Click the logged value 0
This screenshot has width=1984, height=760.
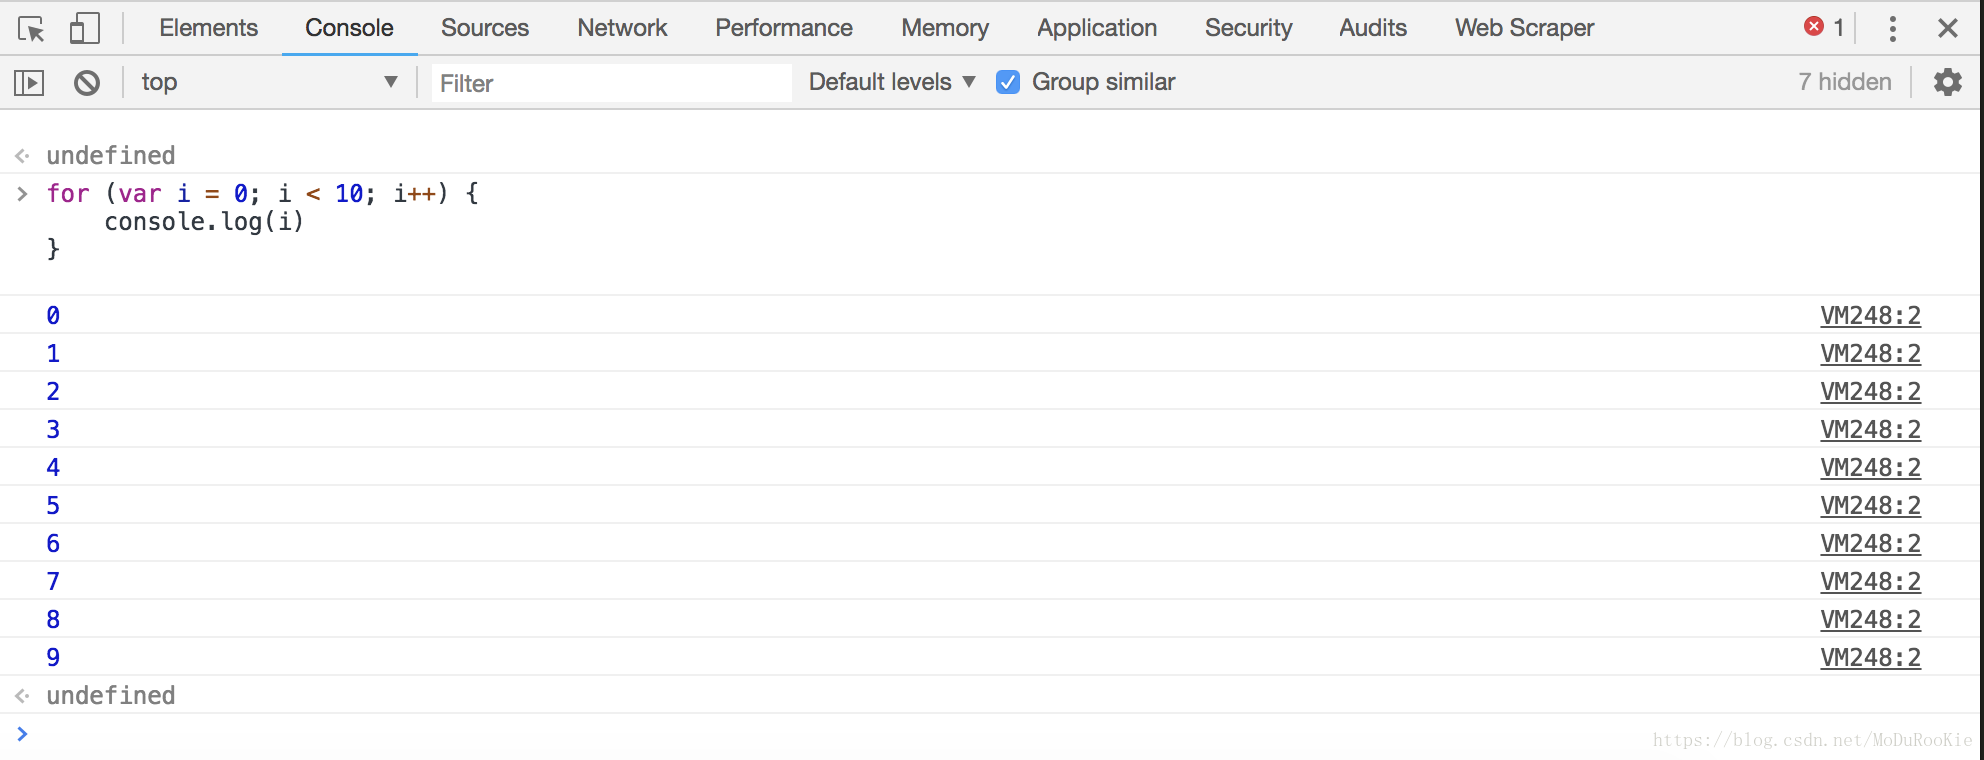click(53, 315)
